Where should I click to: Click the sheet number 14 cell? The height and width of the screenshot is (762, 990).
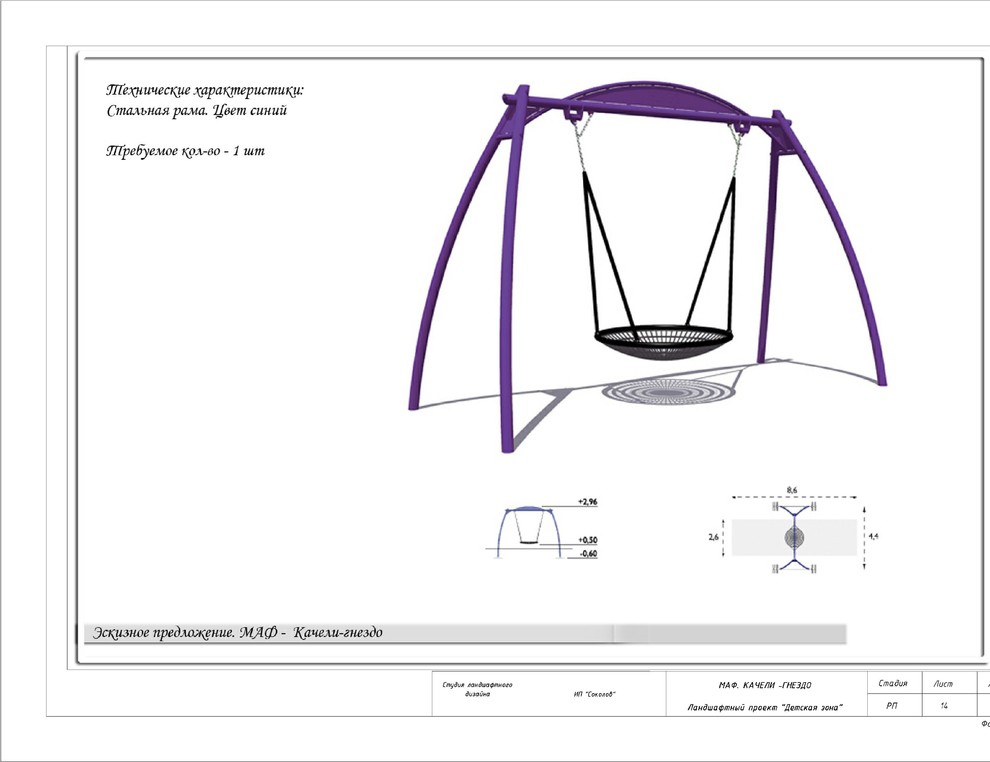click(943, 706)
